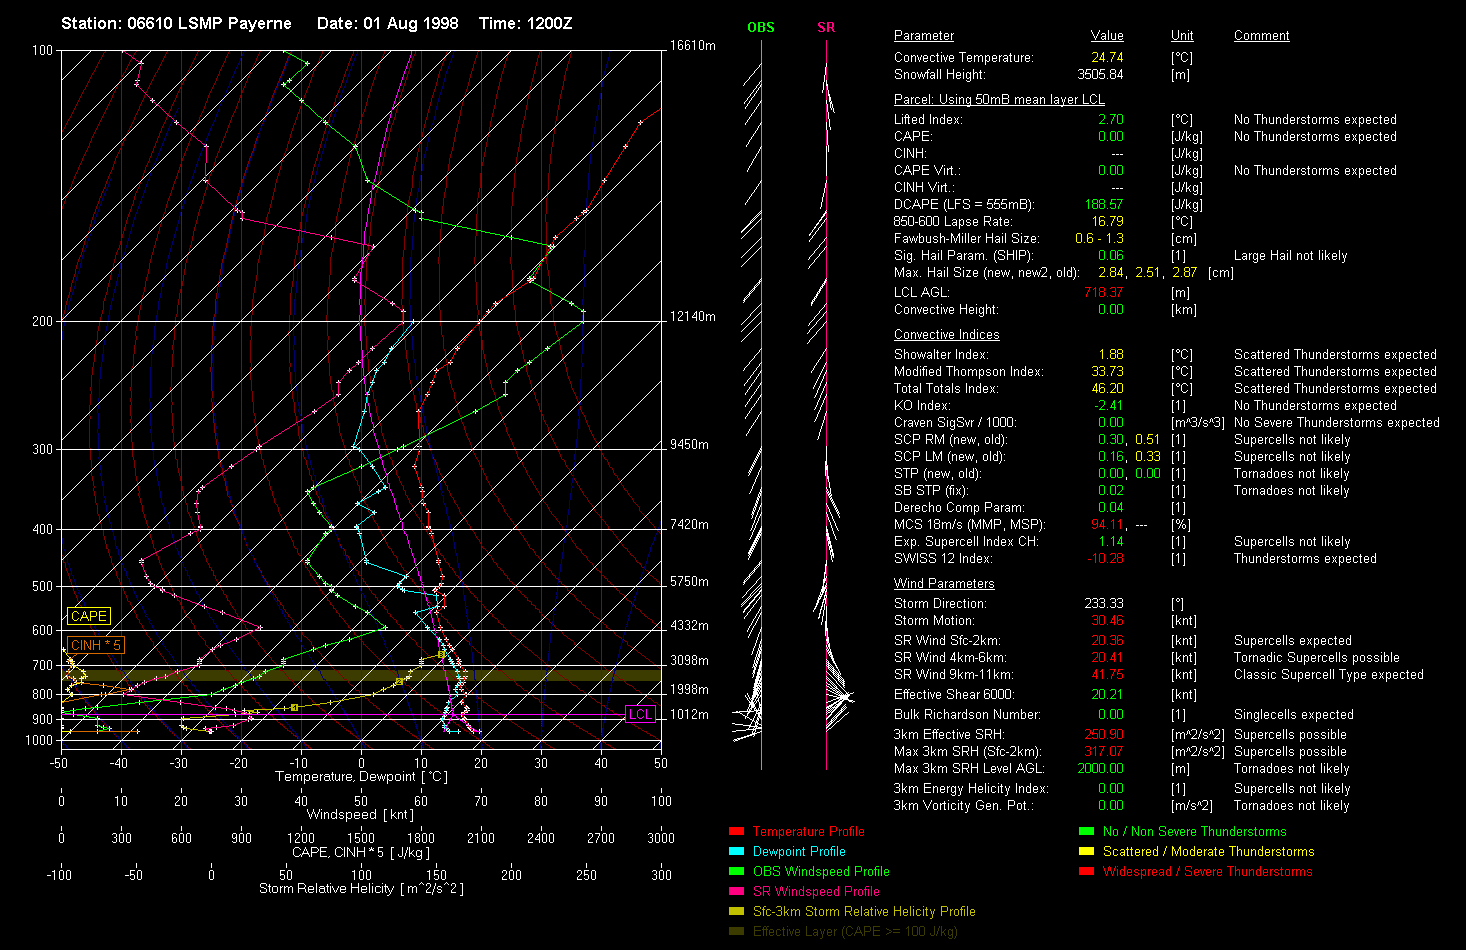Click the cyan Dewpoint Profile legend swatch
Screen dimensions: 1466x950
click(x=736, y=851)
